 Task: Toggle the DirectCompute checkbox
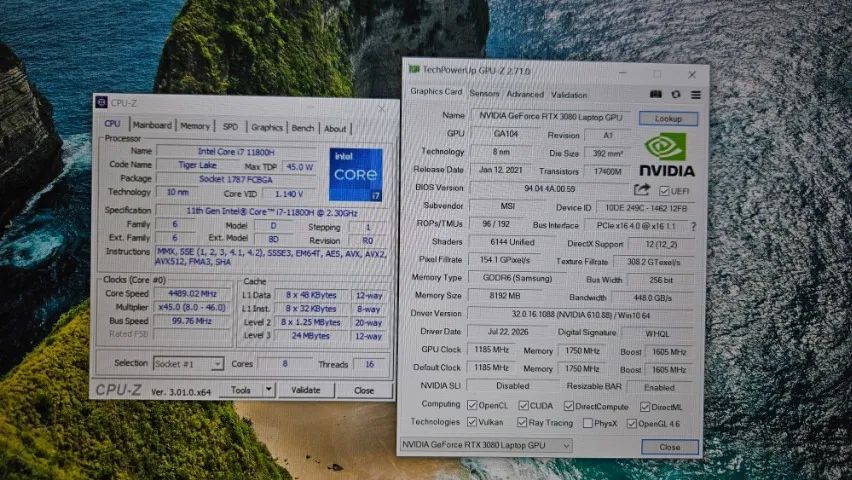point(568,406)
